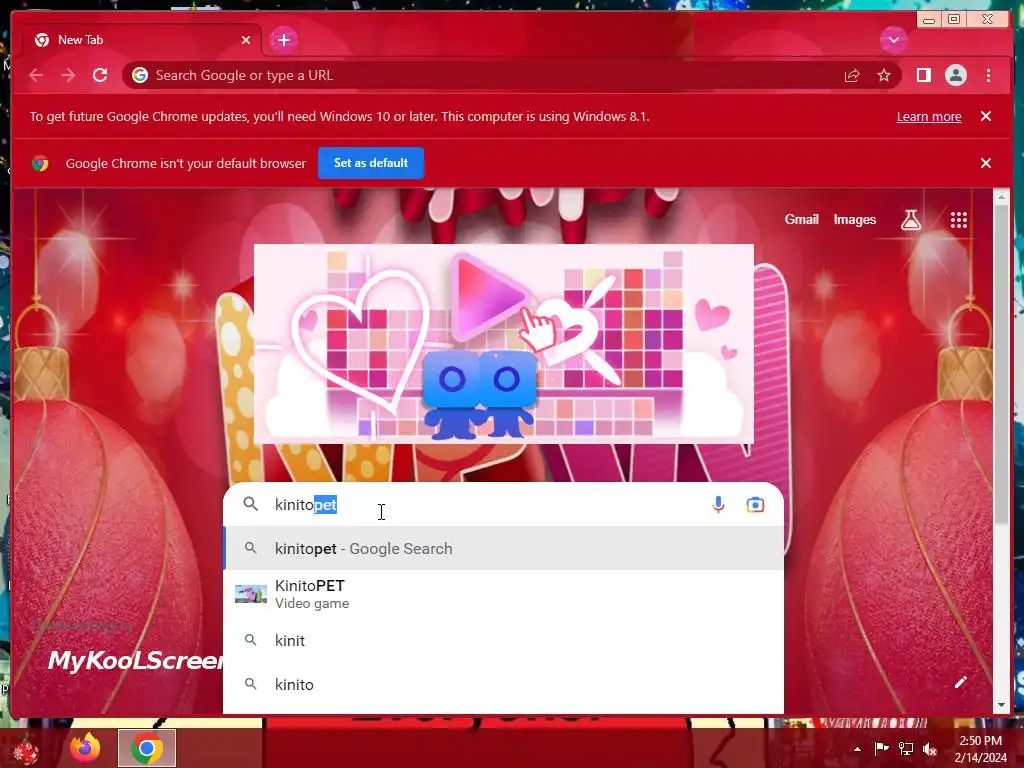The height and width of the screenshot is (768, 1024).
Task: Reload the current page
Action: pyautogui.click(x=100, y=75)
